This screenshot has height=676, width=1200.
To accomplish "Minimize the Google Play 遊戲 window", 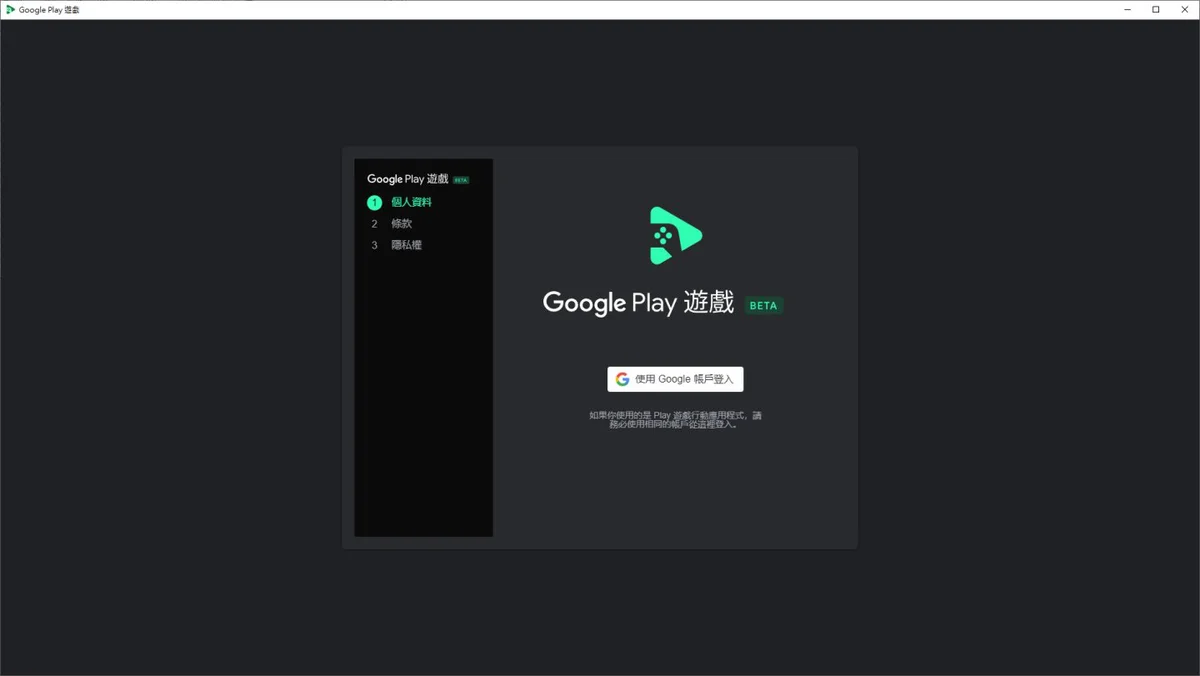I will (x=1128, y=9).
